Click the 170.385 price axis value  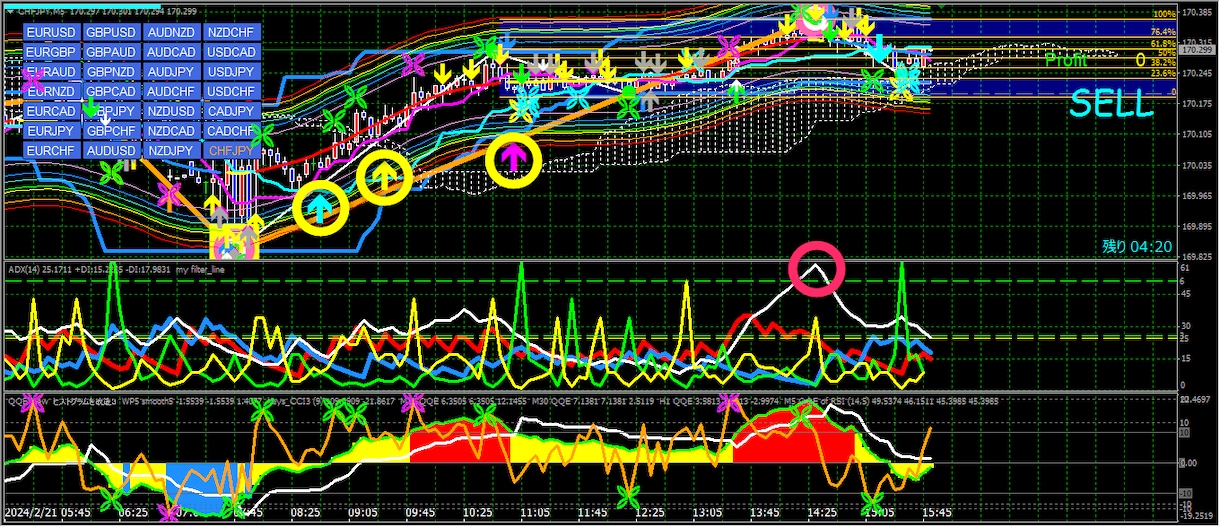pyautogui.click(x=1197, y=13)
